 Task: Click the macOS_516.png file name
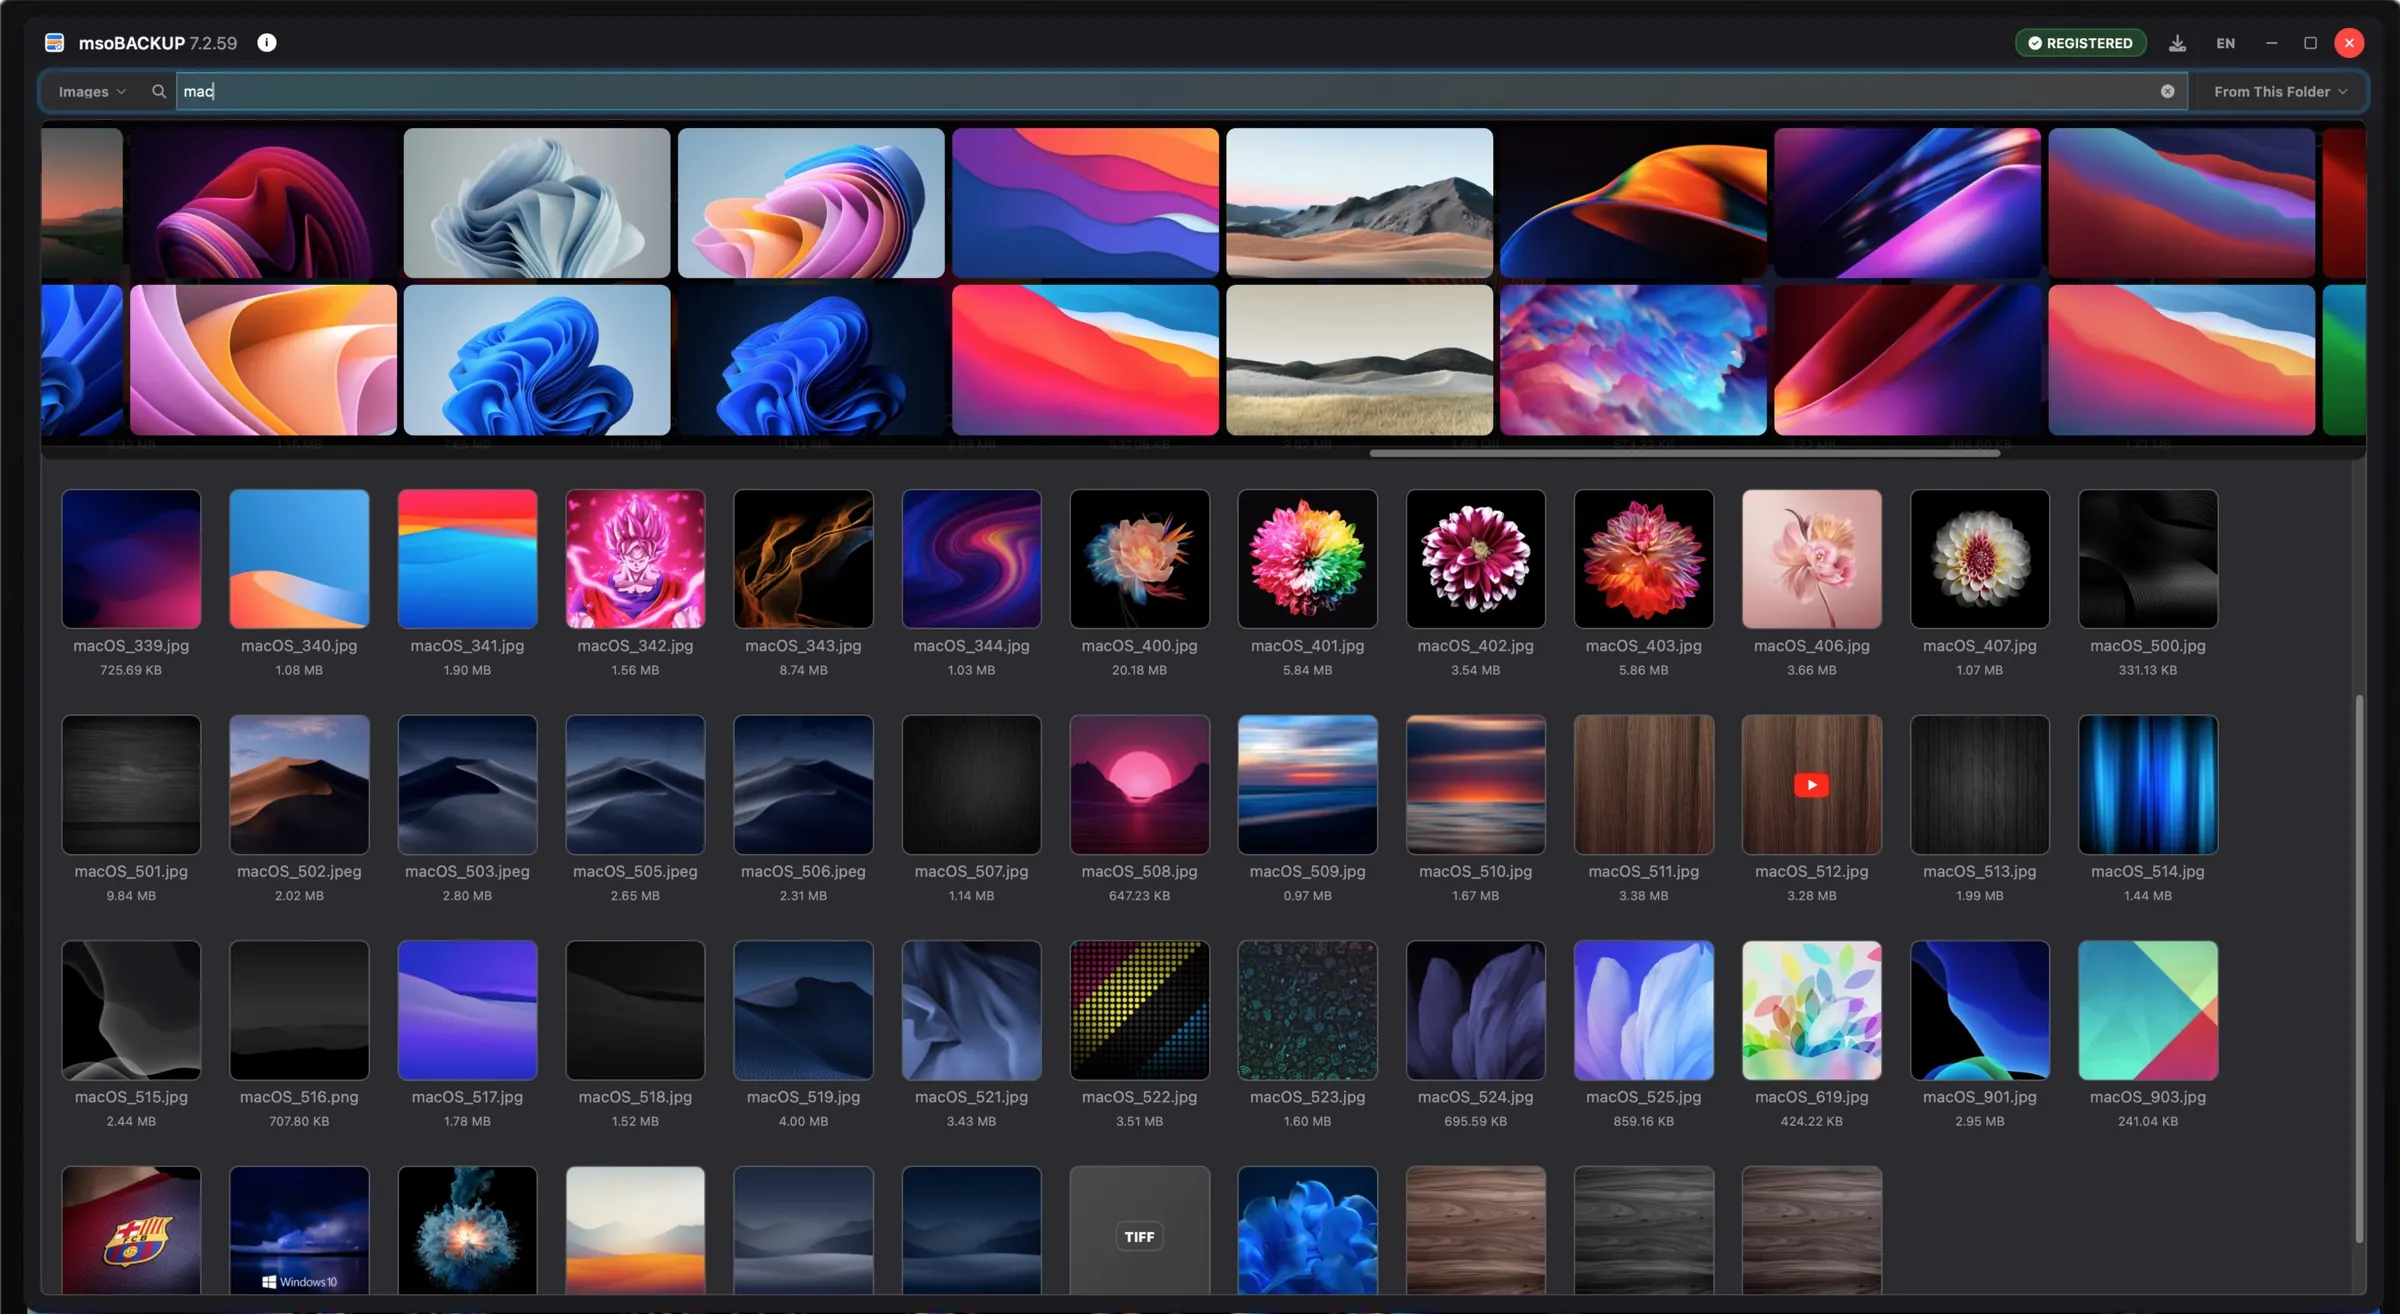(x=299, y=1097)
